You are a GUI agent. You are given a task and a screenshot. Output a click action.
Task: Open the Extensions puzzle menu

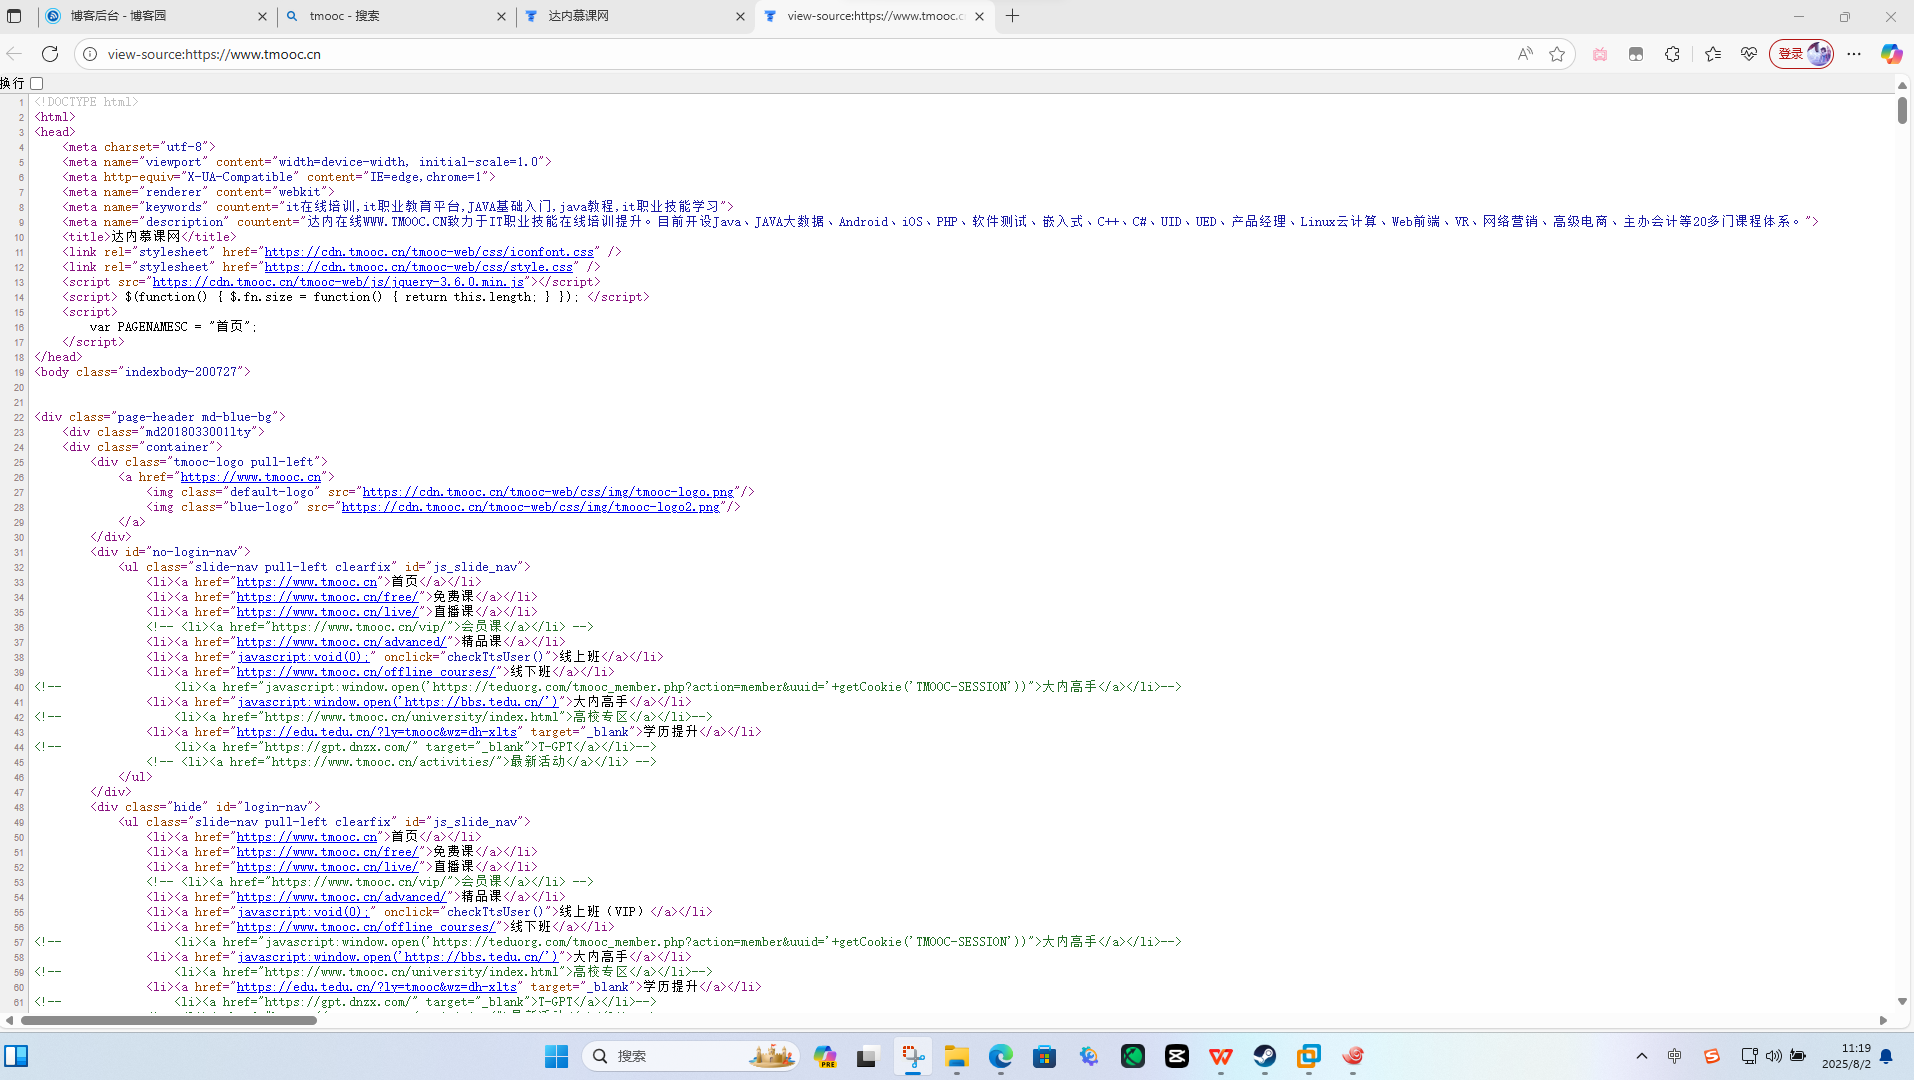tap(1672, 54)
